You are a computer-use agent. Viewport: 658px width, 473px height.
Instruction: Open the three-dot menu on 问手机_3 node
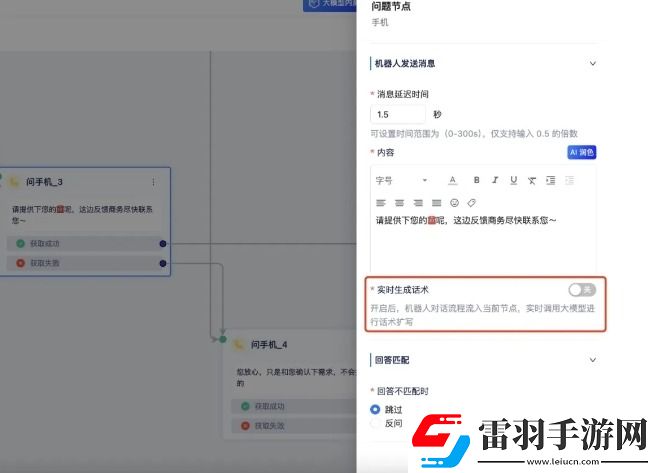point(154,182)
